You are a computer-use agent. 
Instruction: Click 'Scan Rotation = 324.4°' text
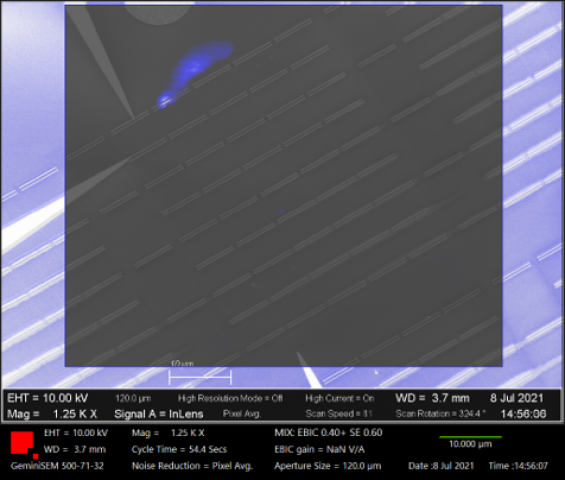[x=441, y=414]
